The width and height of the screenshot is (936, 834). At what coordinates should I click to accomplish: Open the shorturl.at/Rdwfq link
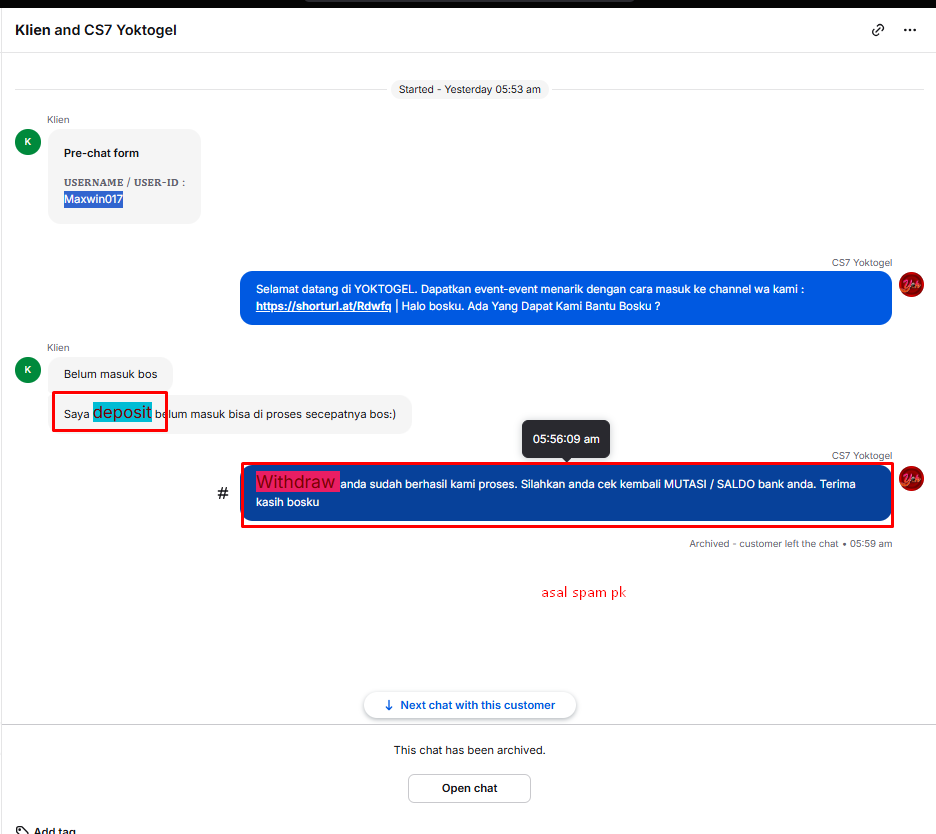click(x=324, y=306)
